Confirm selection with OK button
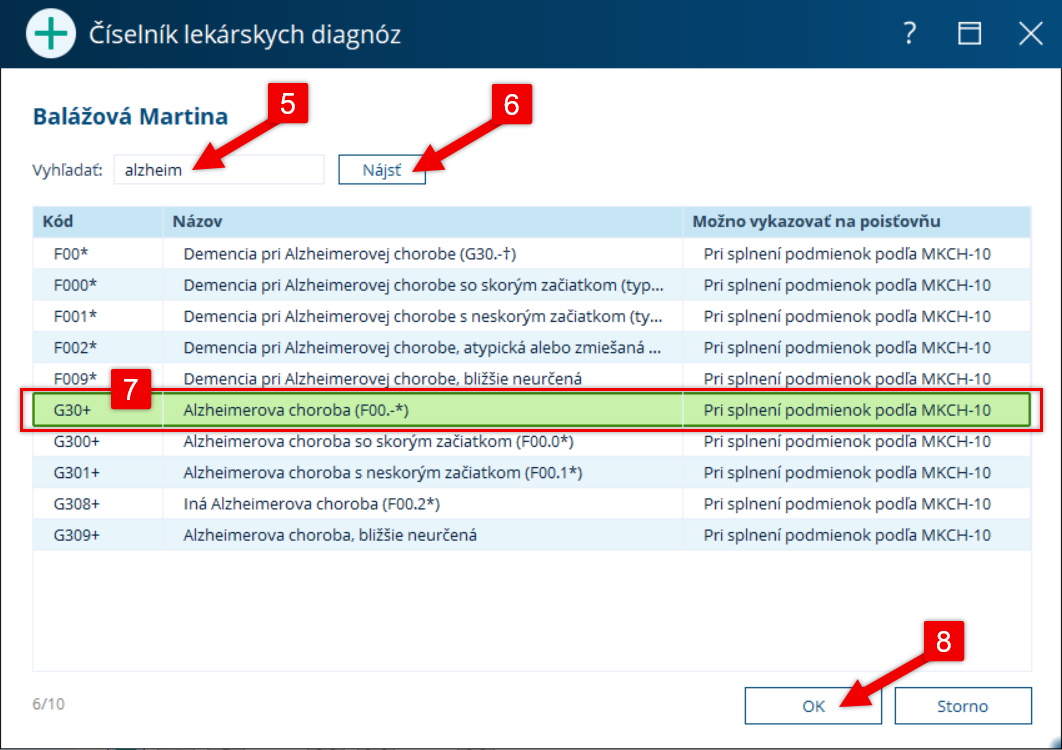Image resolution: width=1062 pixels, height=750 pixels. [x=813, y=706]
